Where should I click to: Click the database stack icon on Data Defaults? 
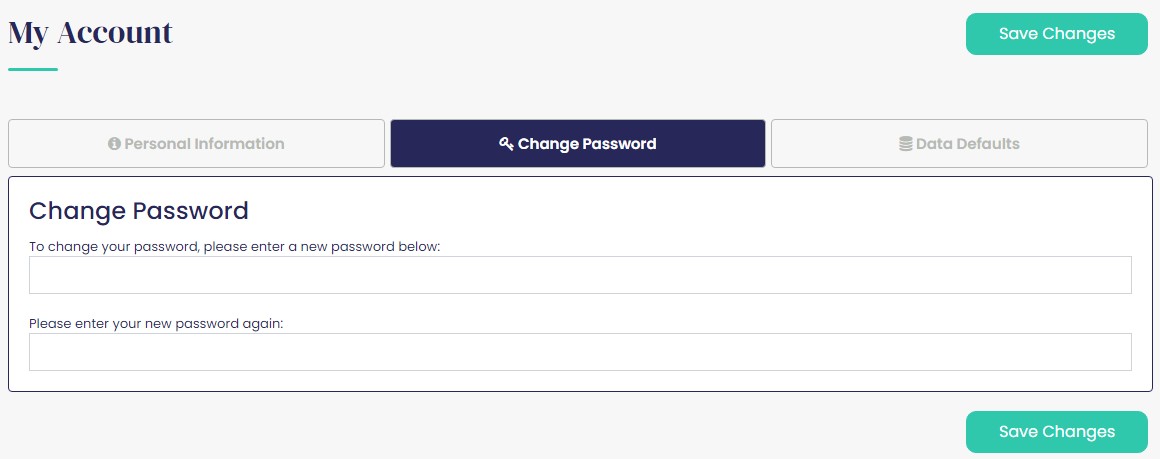[906, 144]
